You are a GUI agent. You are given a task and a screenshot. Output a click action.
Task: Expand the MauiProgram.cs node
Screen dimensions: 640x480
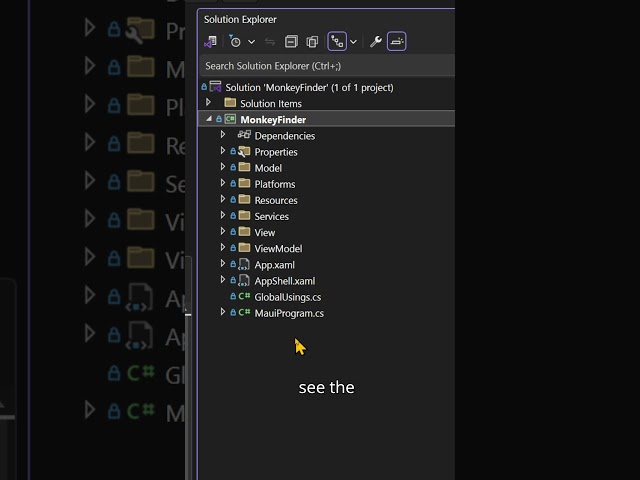click(x=223, y=312)
